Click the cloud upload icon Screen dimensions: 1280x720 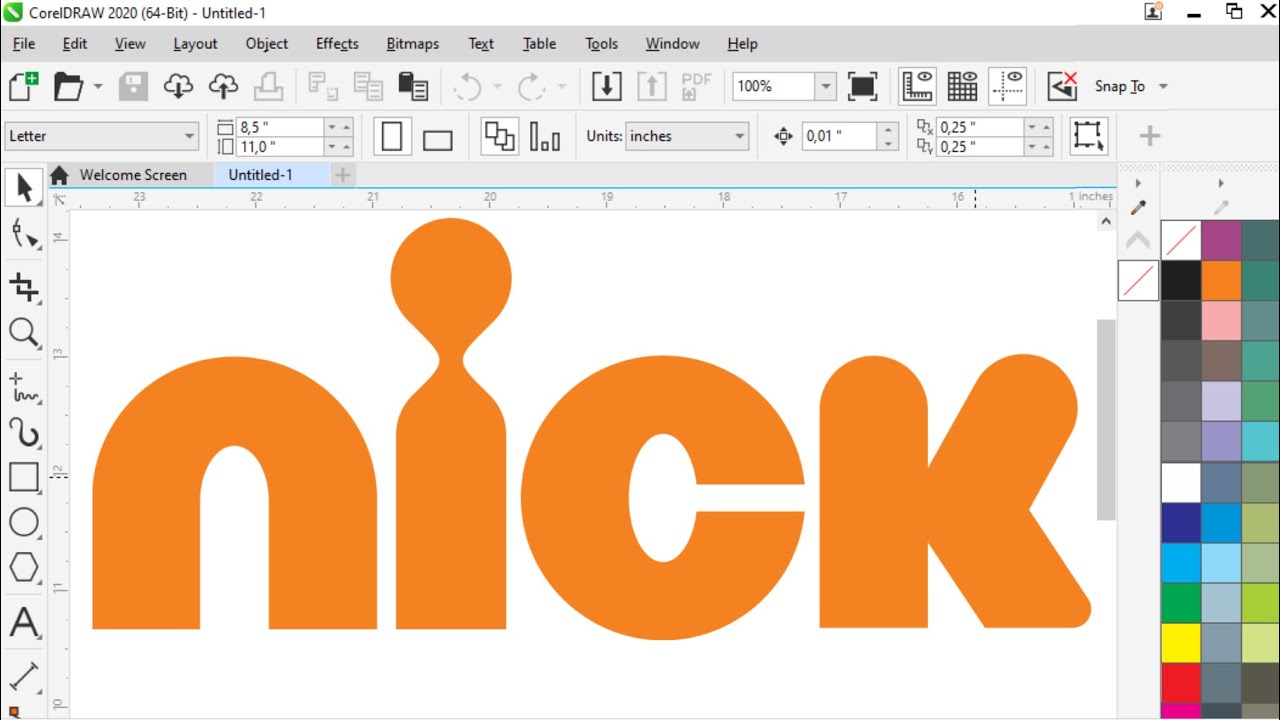click(x=223, y=86)
